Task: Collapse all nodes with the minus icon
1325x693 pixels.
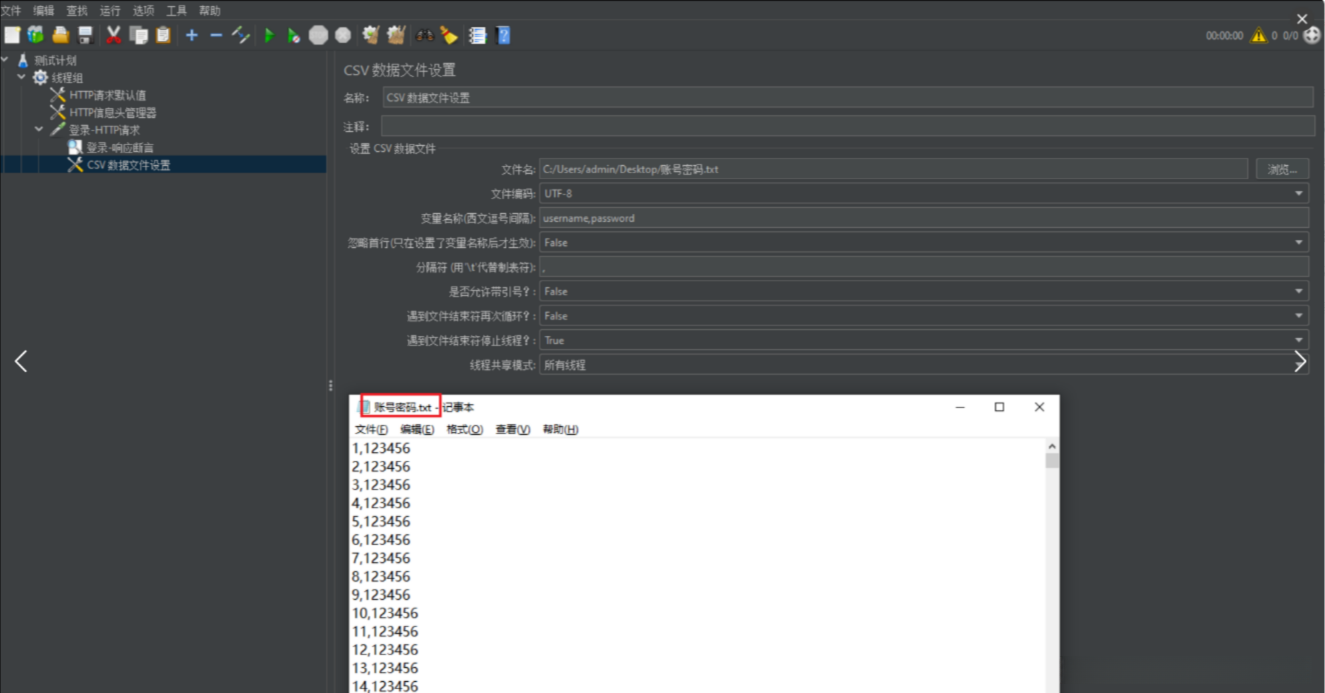Action: [x=216, y=35]
